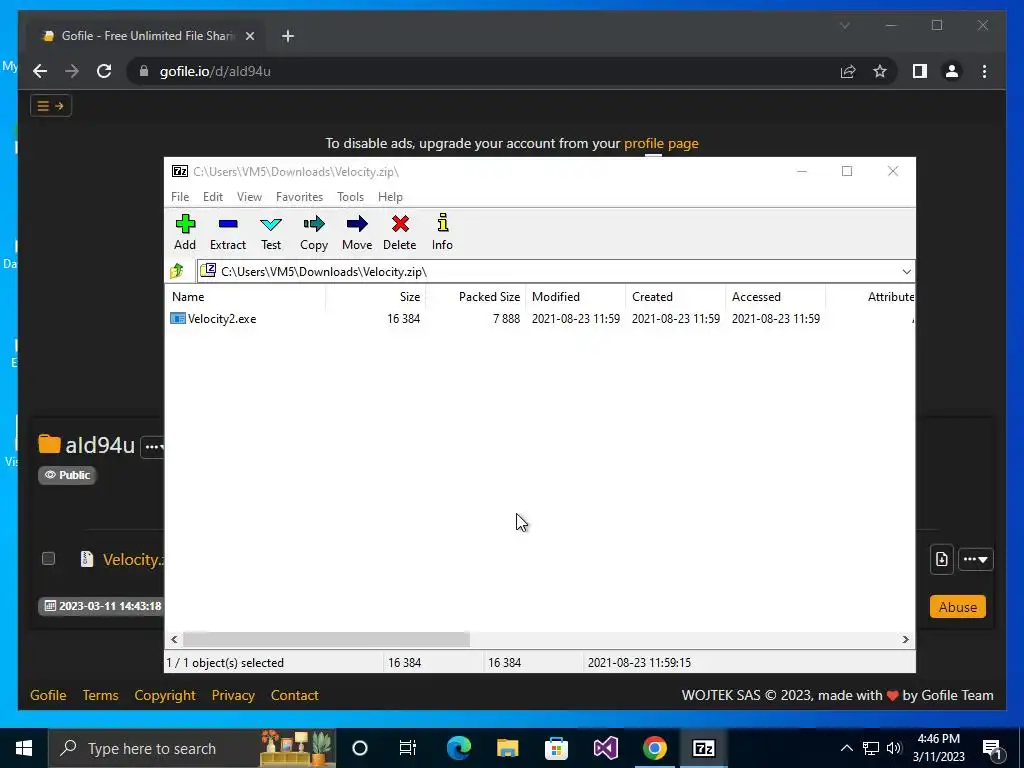Click the Velocity file link on Gofile
The image size is (1024, 768).
[x=133, y=560]
